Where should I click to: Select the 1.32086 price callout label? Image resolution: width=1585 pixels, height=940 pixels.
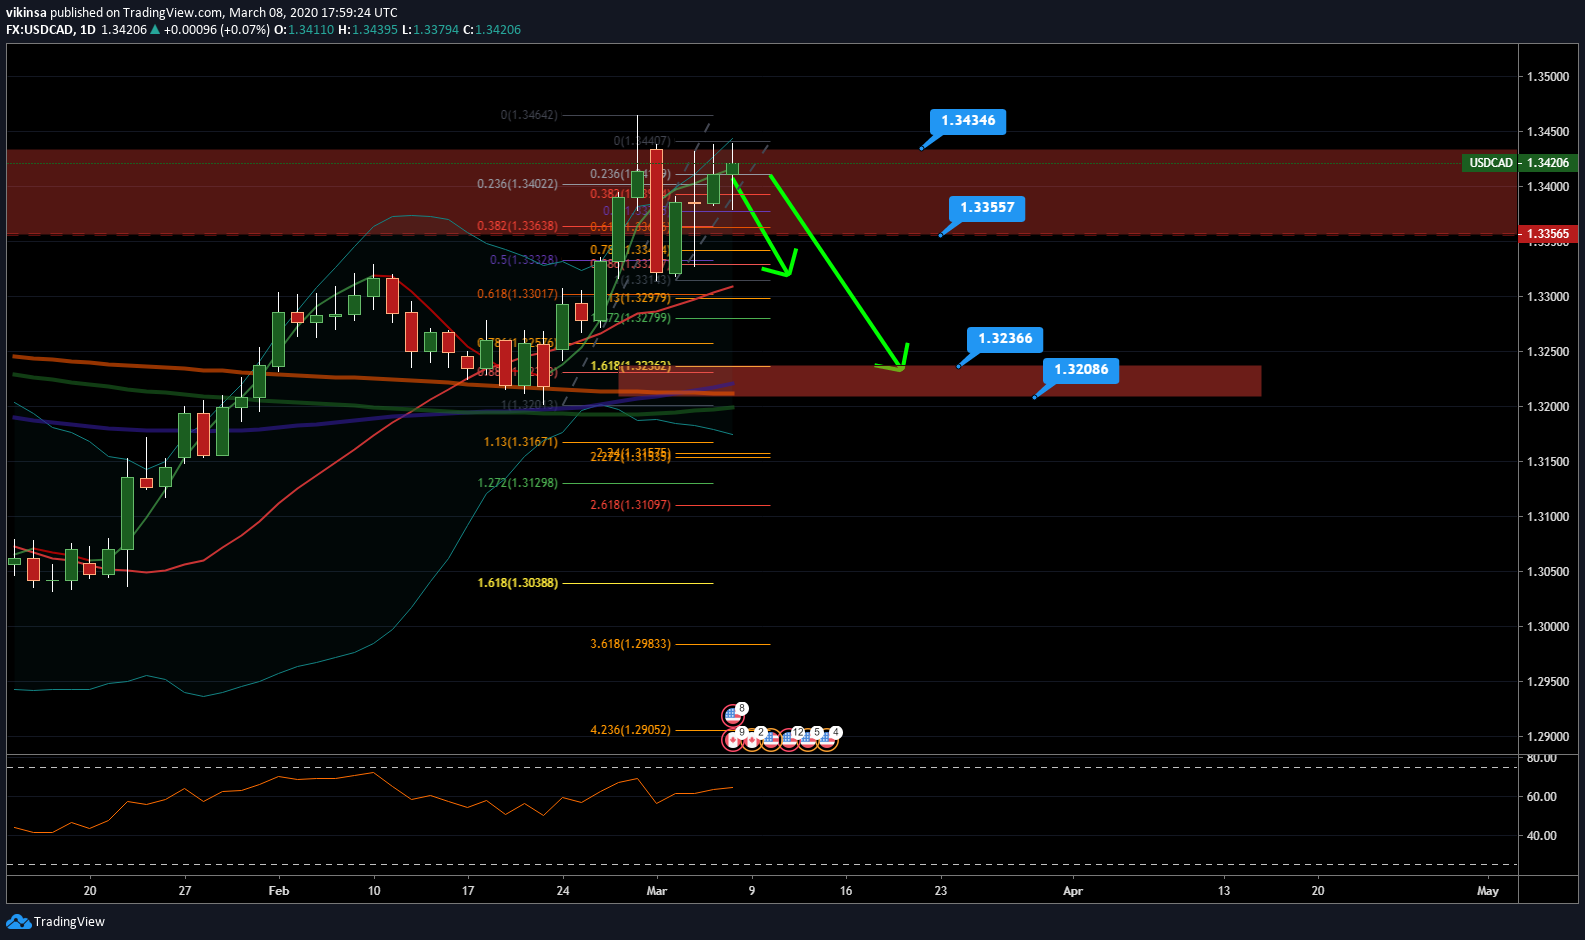point(1081,370)
